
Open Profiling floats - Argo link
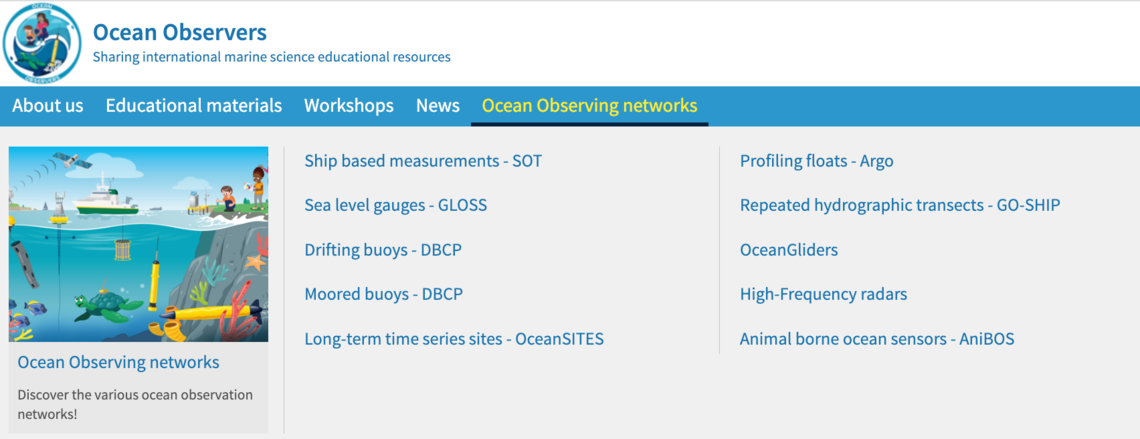[816, 161]
